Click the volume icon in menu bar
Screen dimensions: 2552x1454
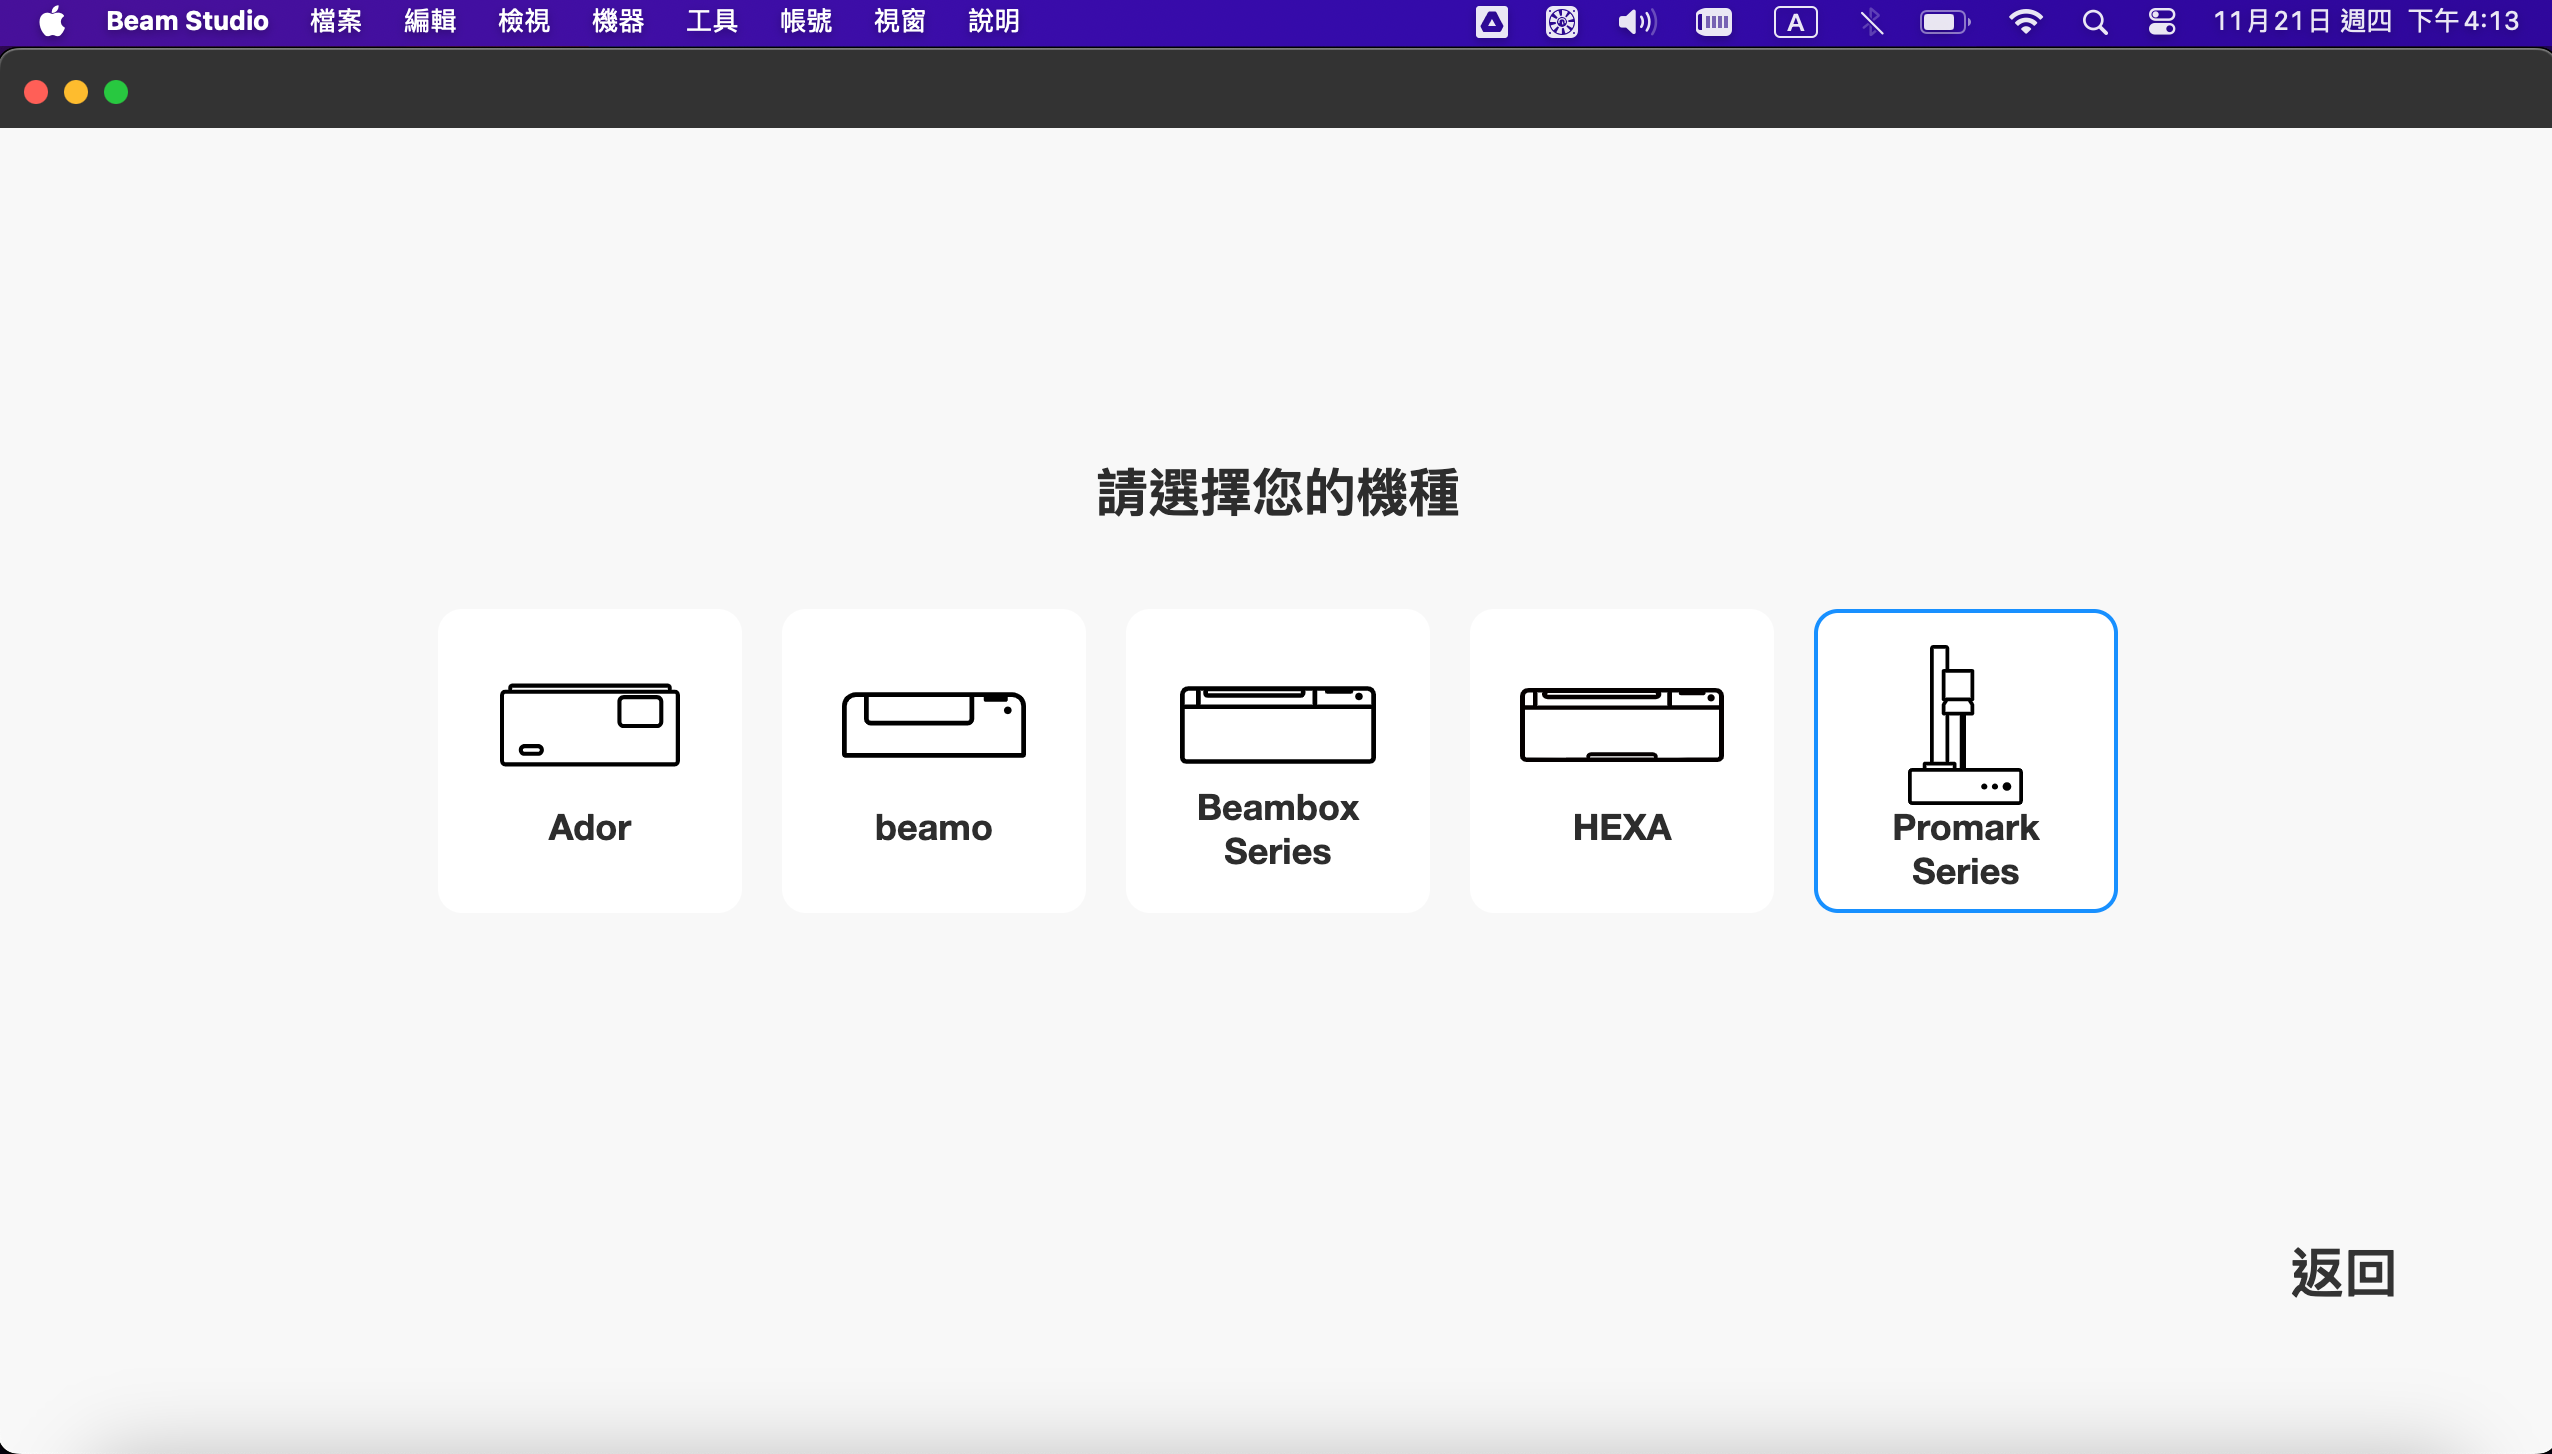tap(1637, 21)
